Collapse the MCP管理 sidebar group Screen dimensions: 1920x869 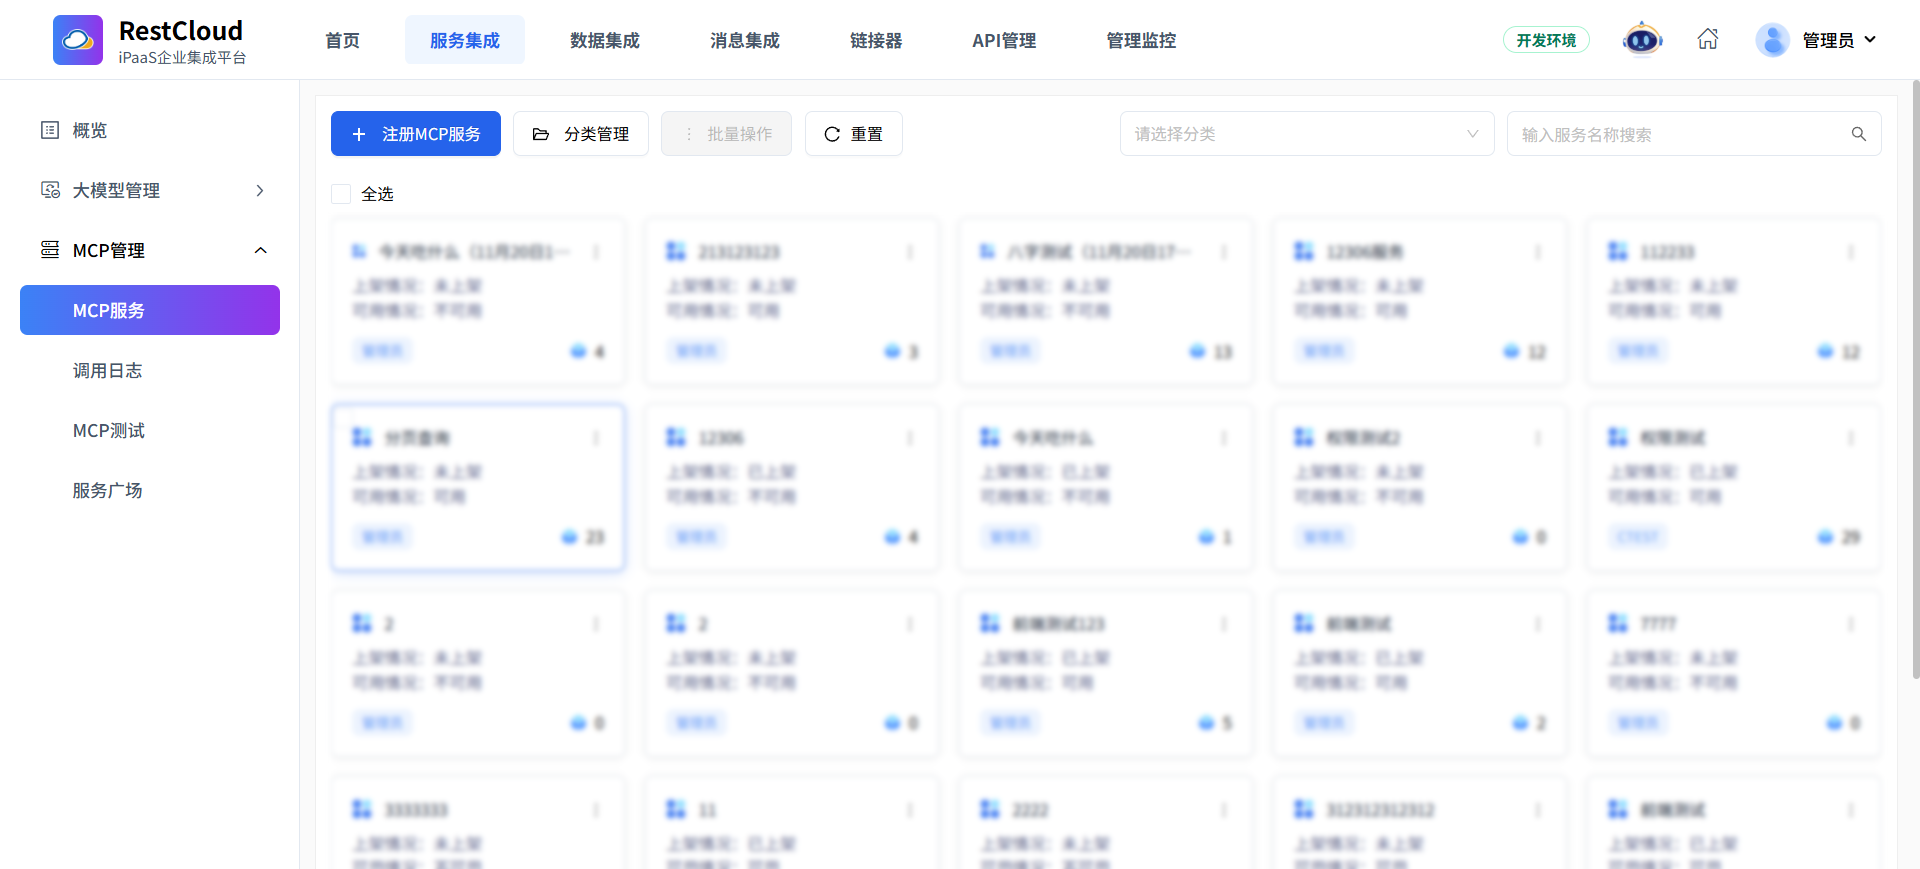click(x=150, y=250)
